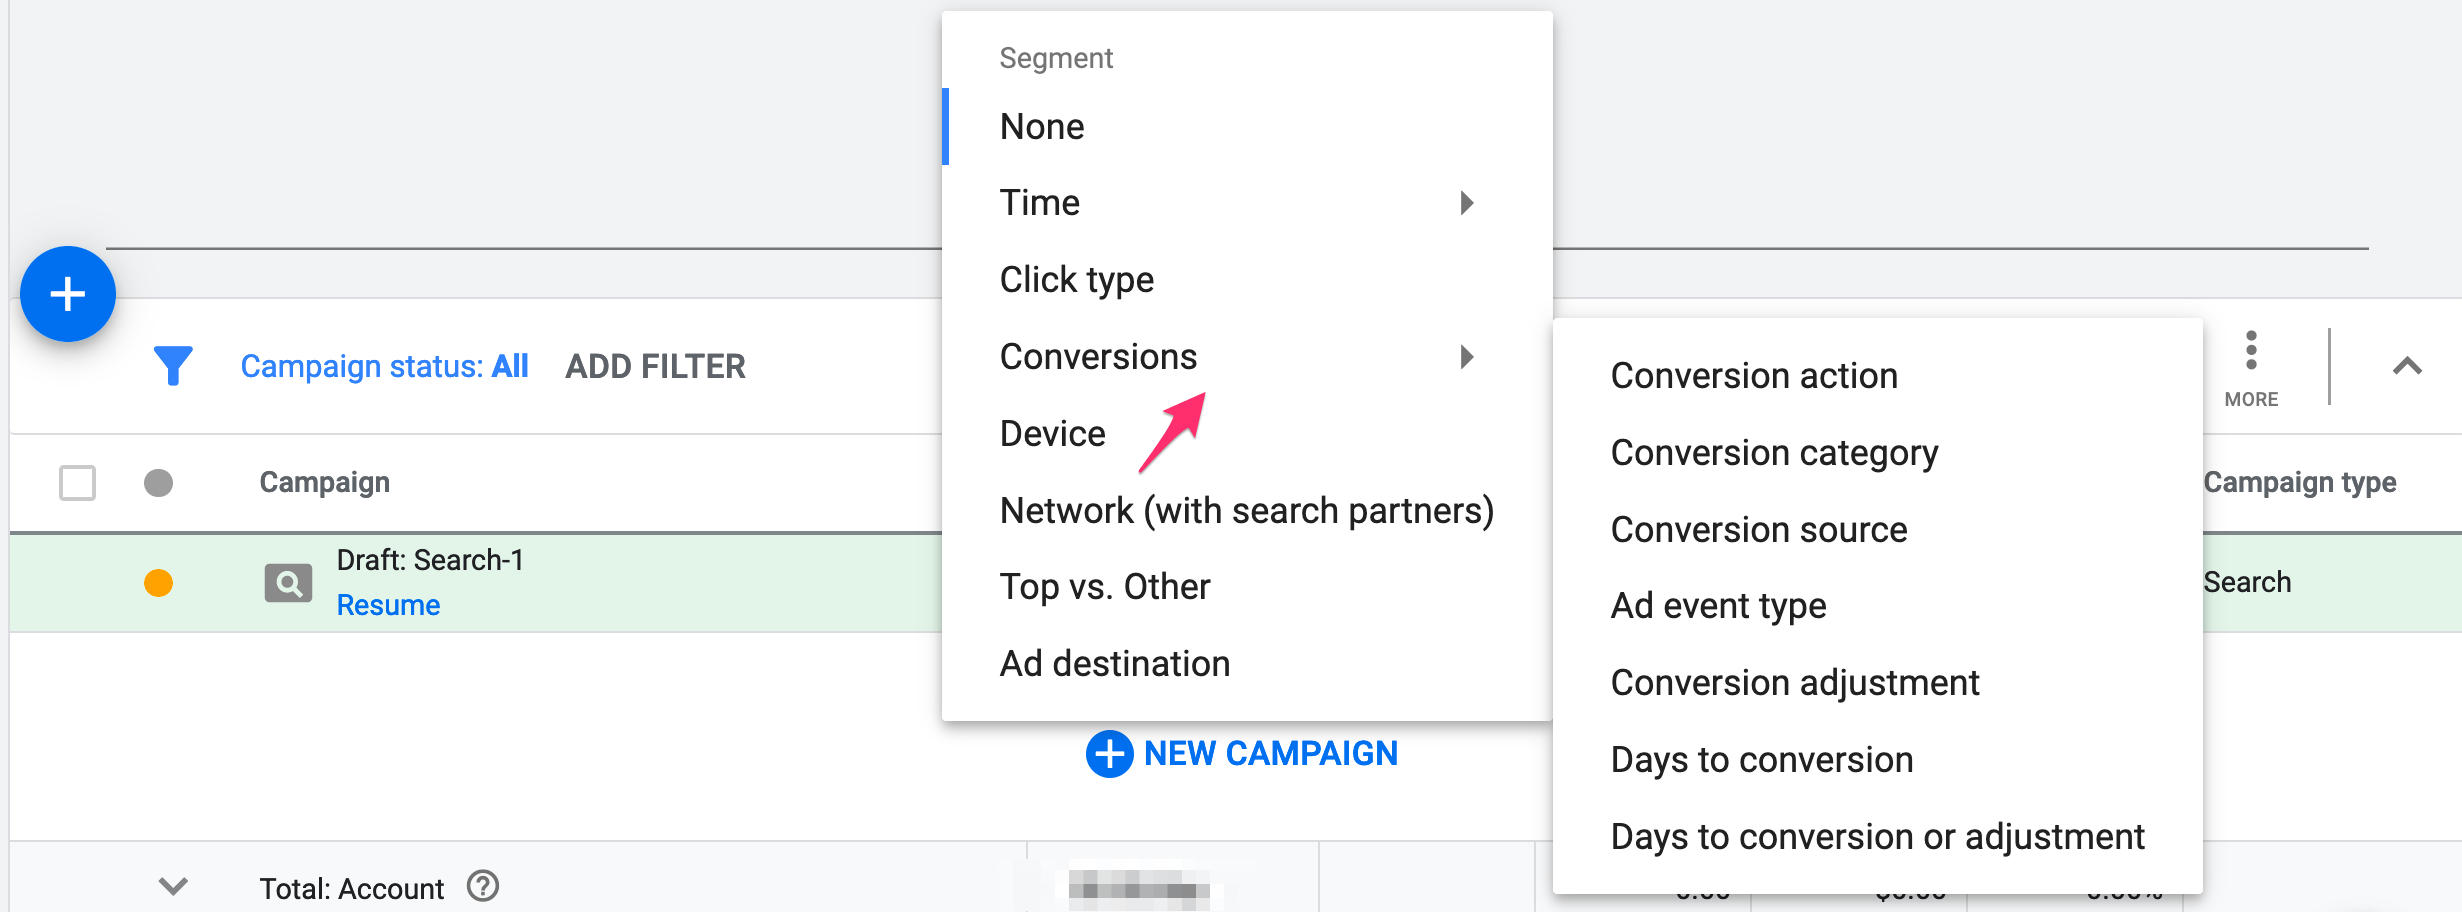Click the Resume draft link

coord(388,605)
